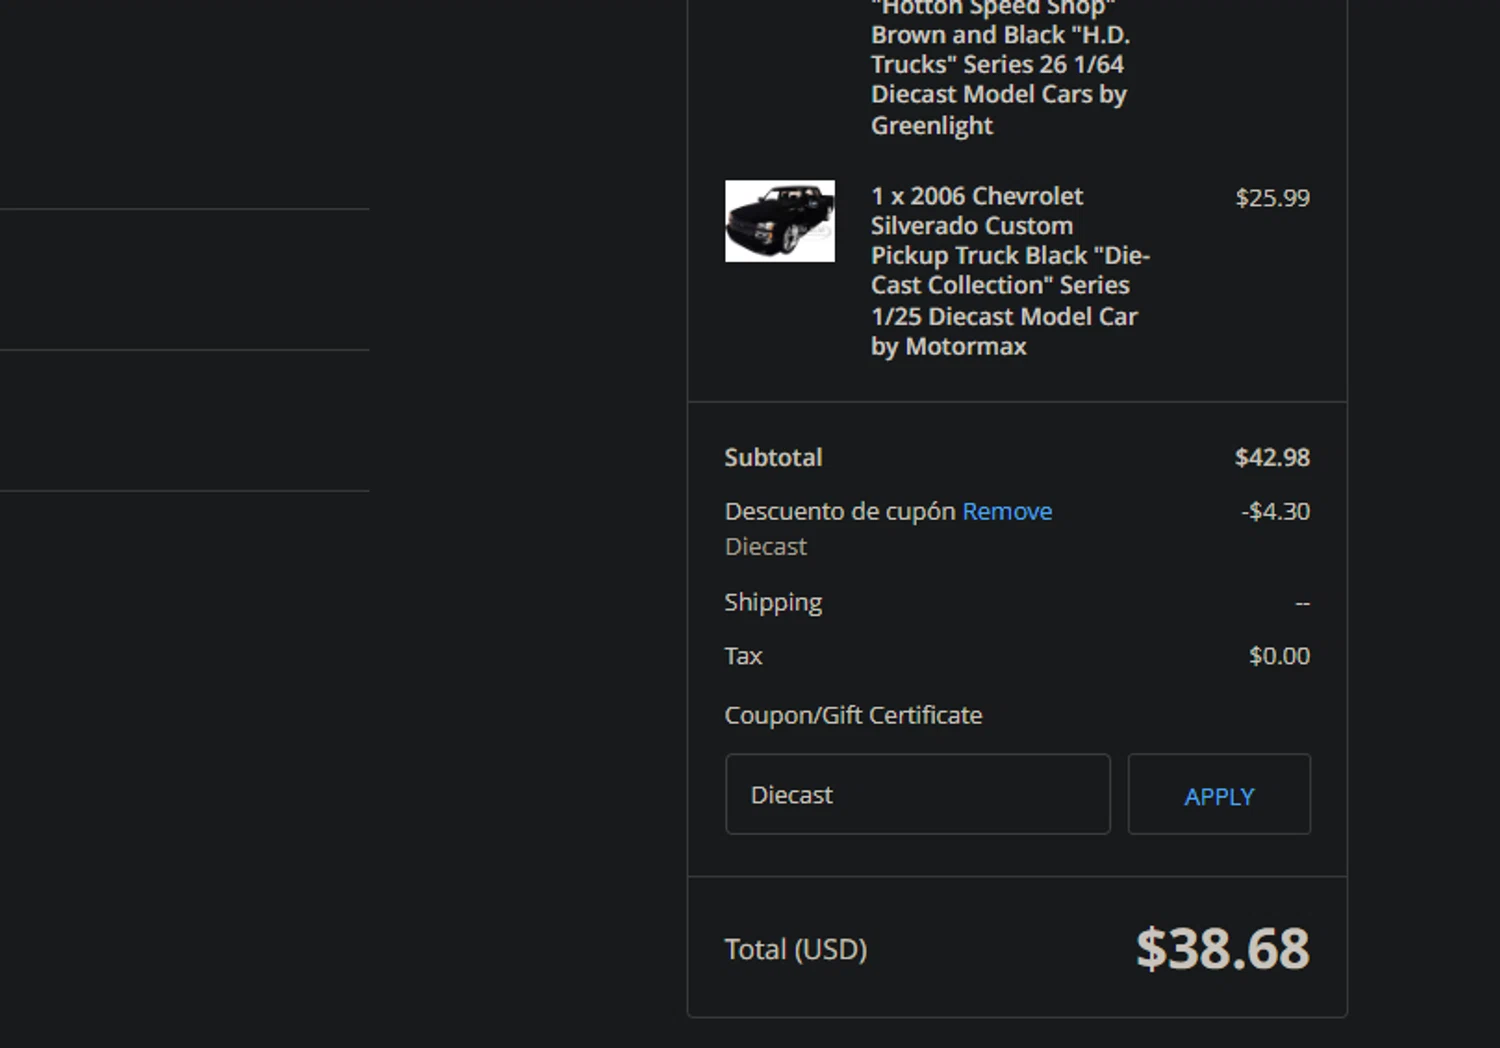Focus the Coupon/Gift Certificate input field
Viewport: 1500px width, 1048px height.
click(917, 794)
